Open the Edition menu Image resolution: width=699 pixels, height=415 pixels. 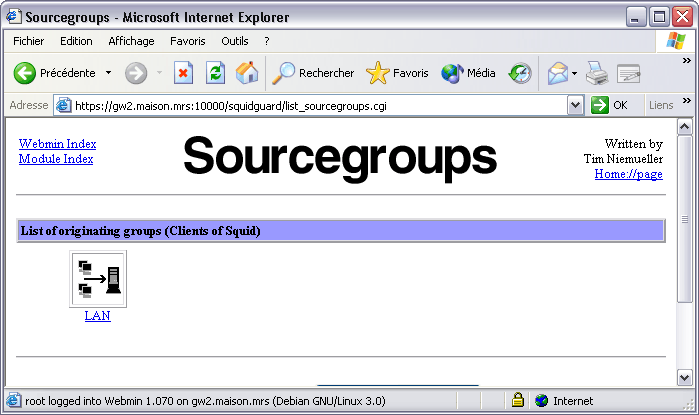[76, 41]
